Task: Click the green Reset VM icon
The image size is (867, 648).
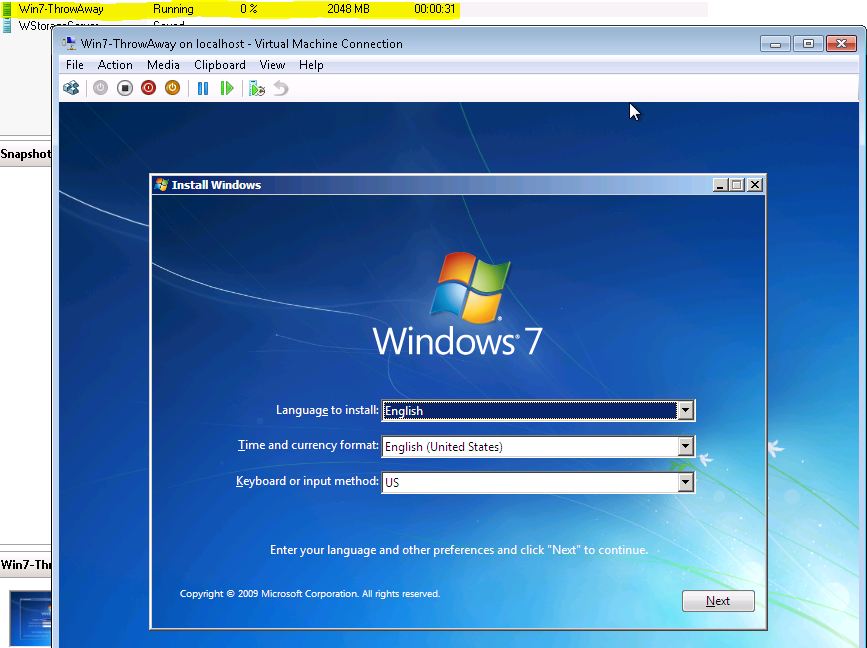Action: coord(227,88)
